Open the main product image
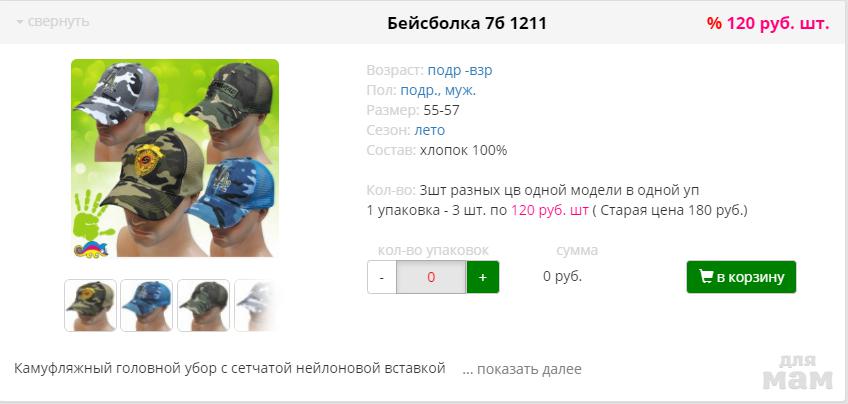Screen dimensions: 848x404 175,158
